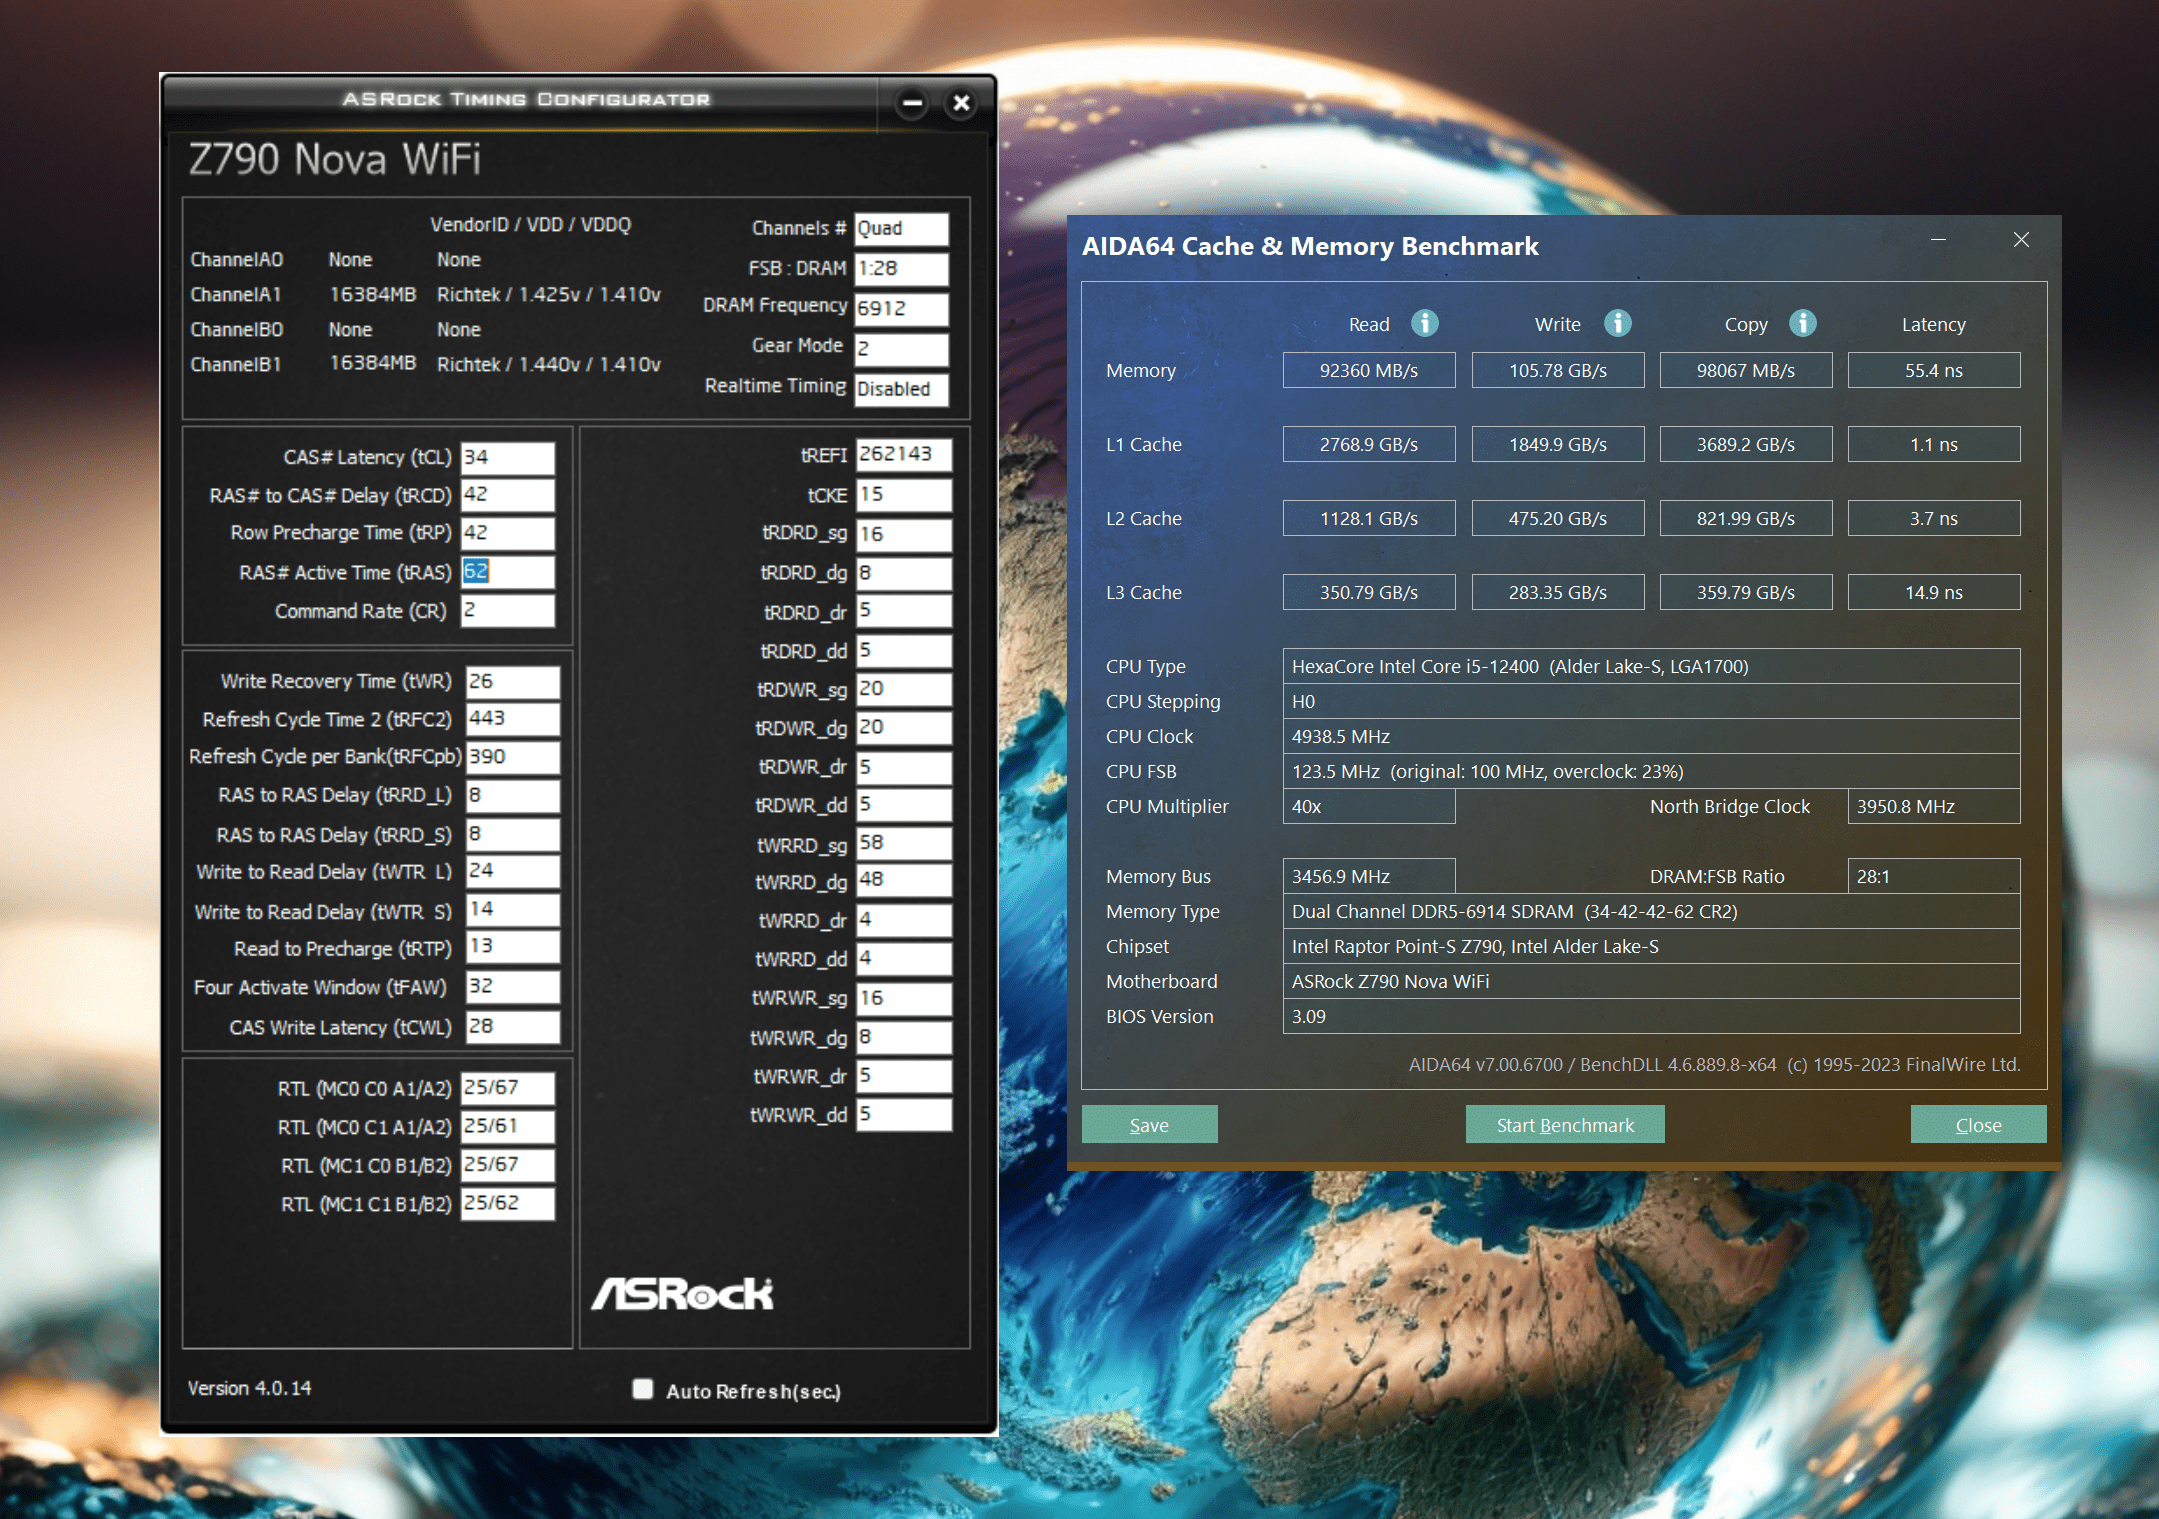Viewport: 2159px width, 1519px height.
Task: Click the RTL (MC1 C1 B1/B2) field
Action: (x=507, y=1203)
